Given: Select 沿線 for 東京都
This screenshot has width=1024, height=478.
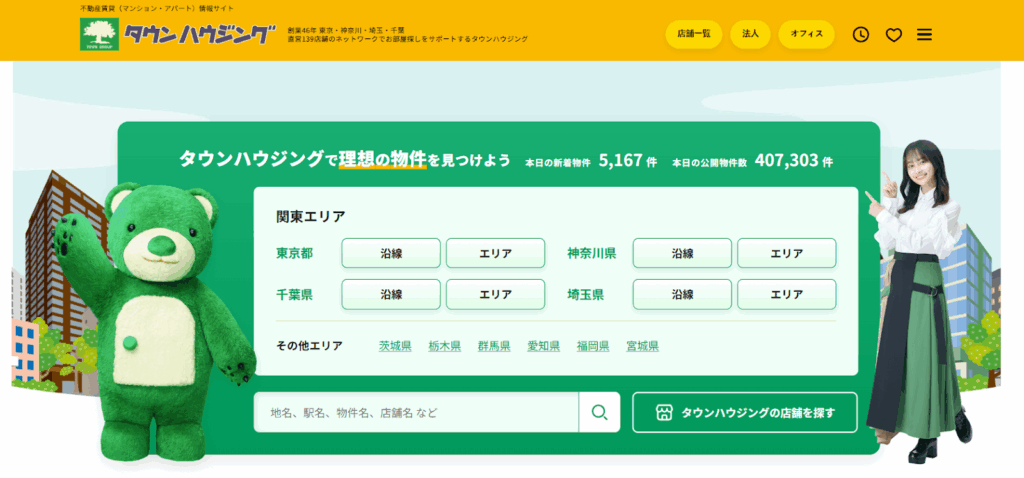Looking at the screenshot, I should point(391,253).
